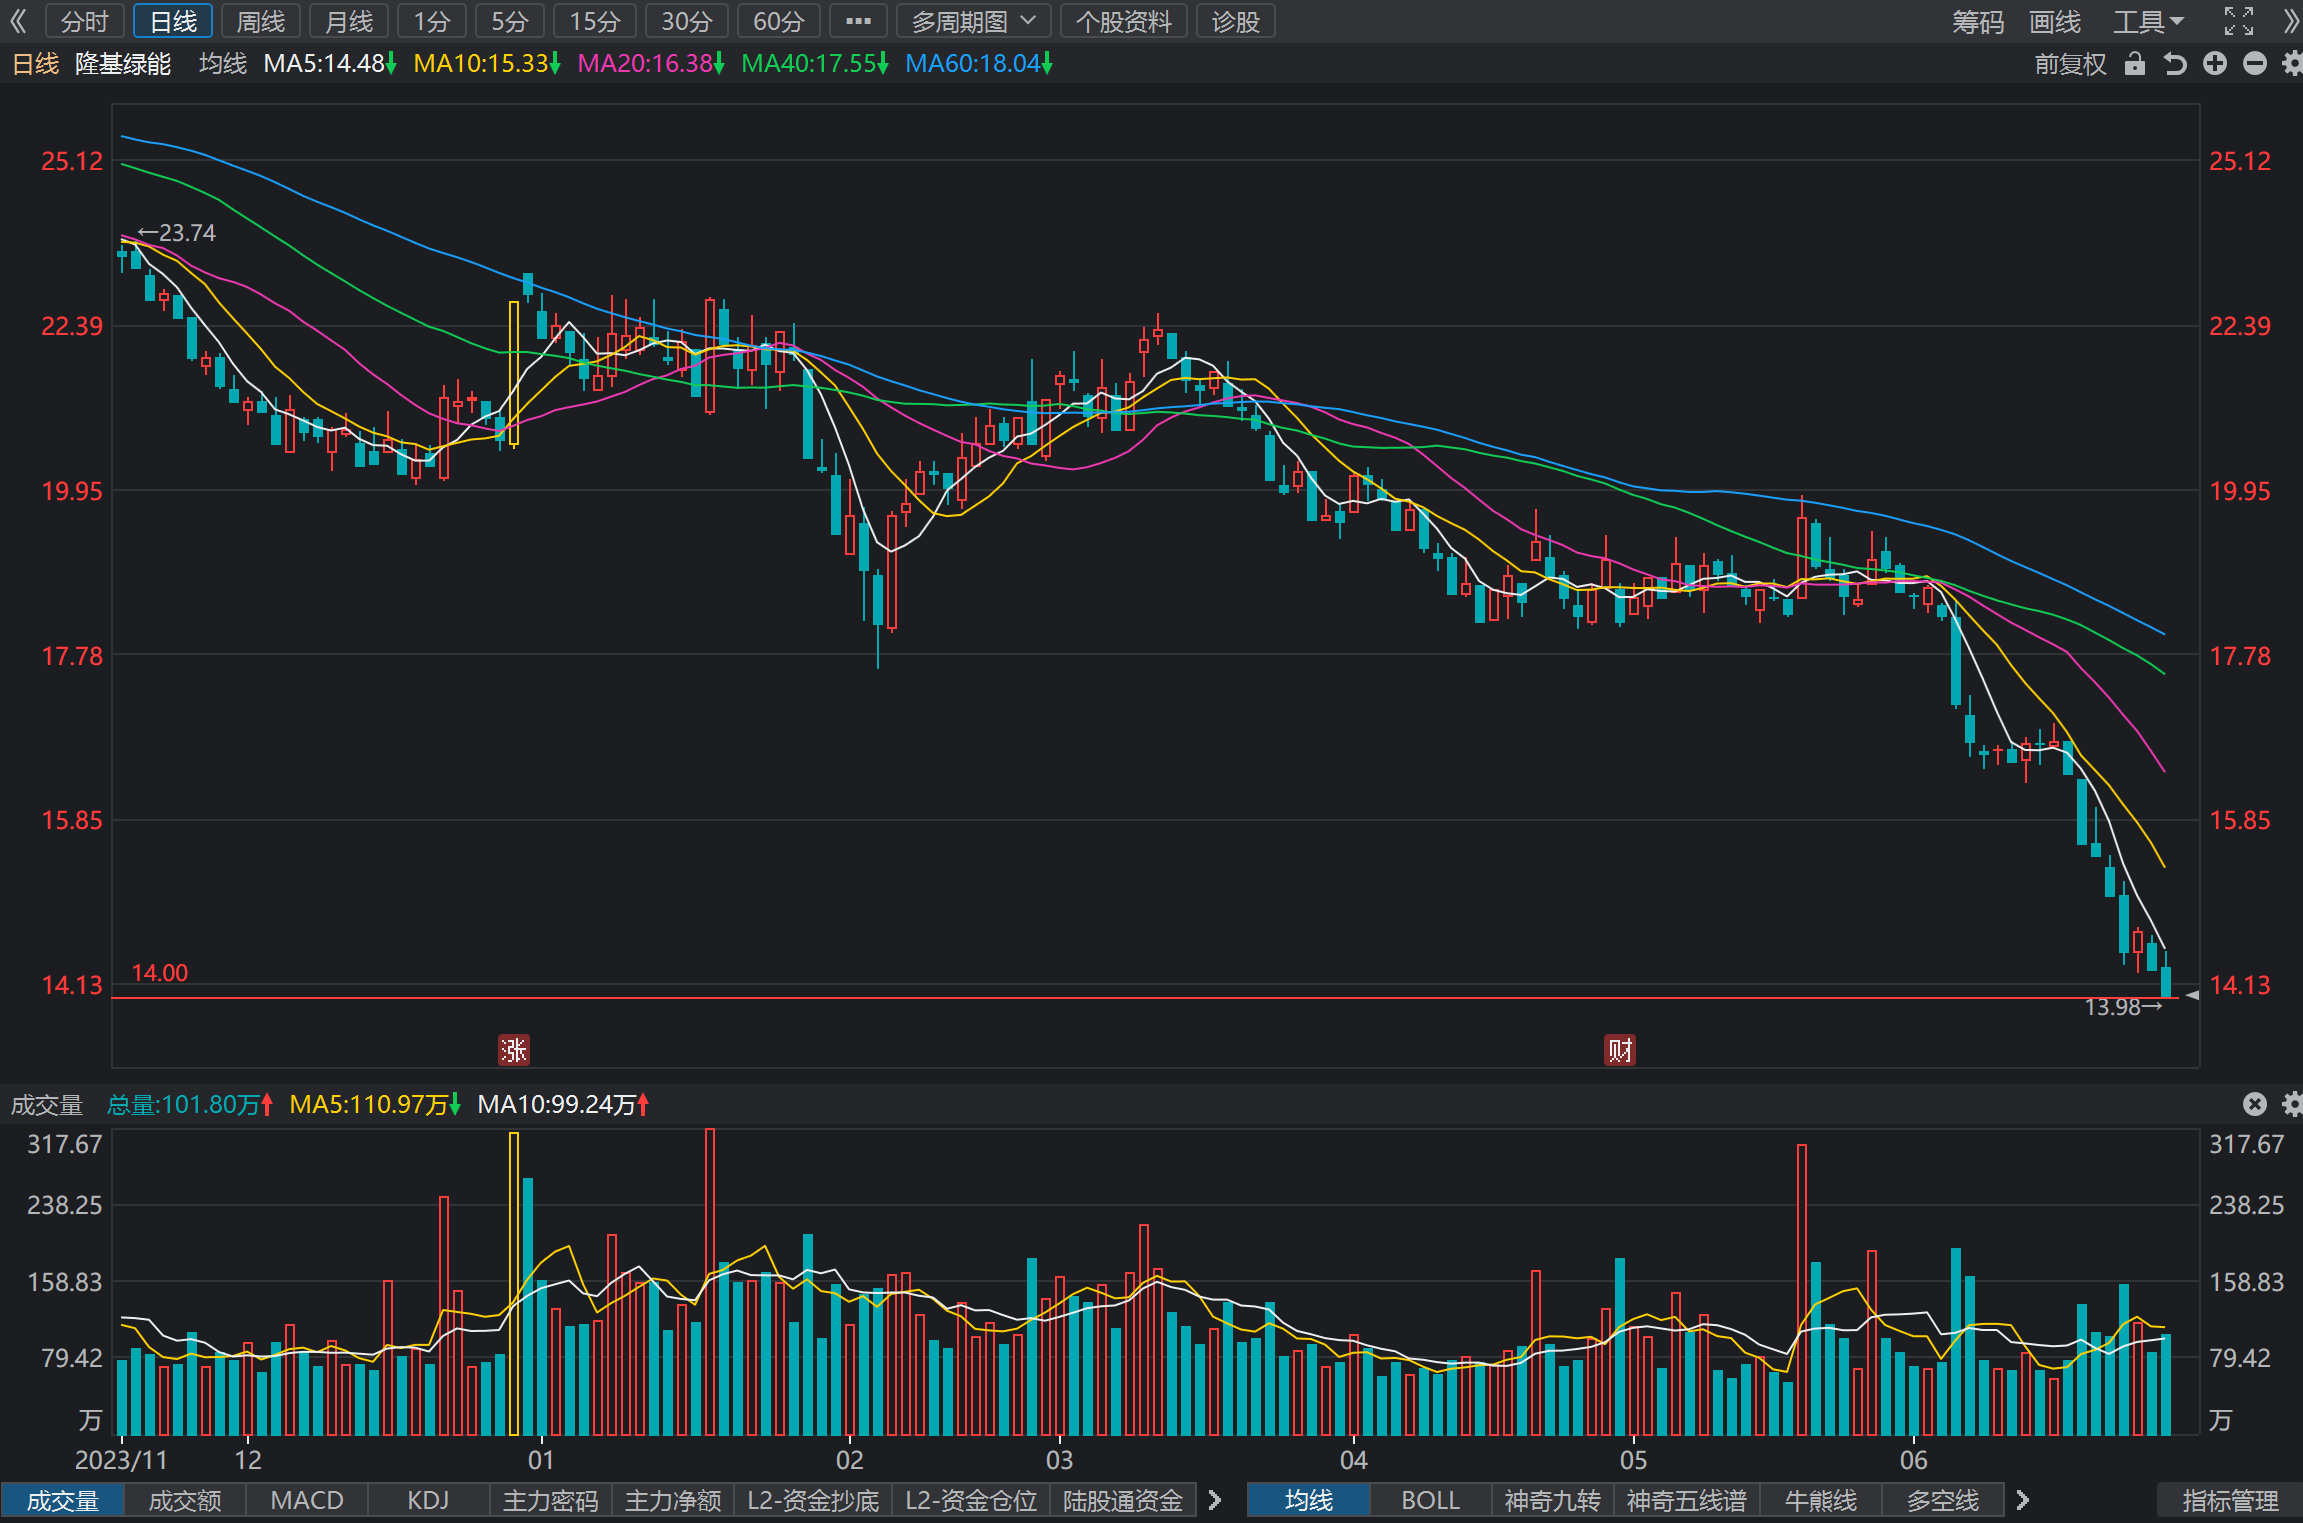Click the blue MA60:18.04 legend
2303x1523 pixels.
tap(978, 64)
